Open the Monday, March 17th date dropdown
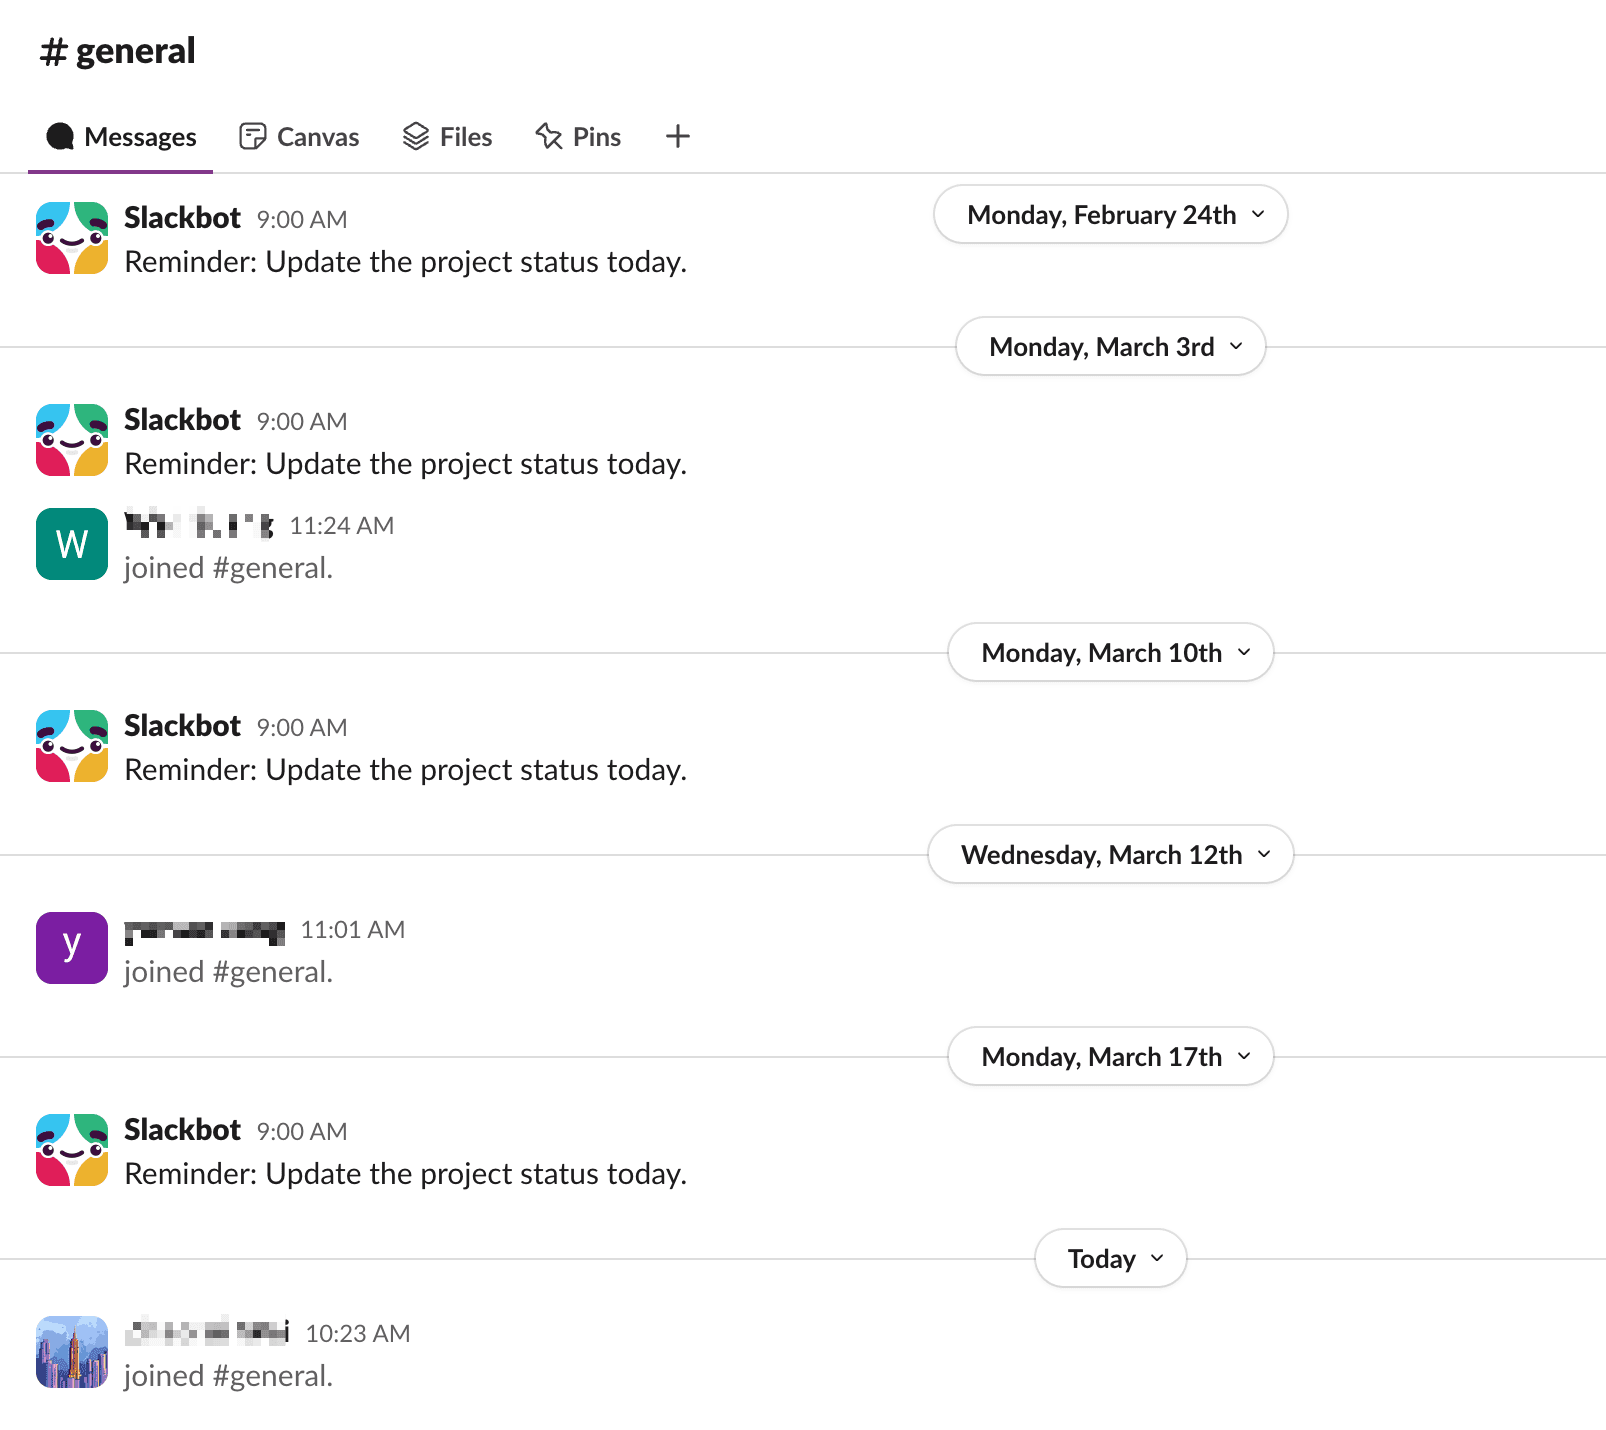 point(1110,1057)
